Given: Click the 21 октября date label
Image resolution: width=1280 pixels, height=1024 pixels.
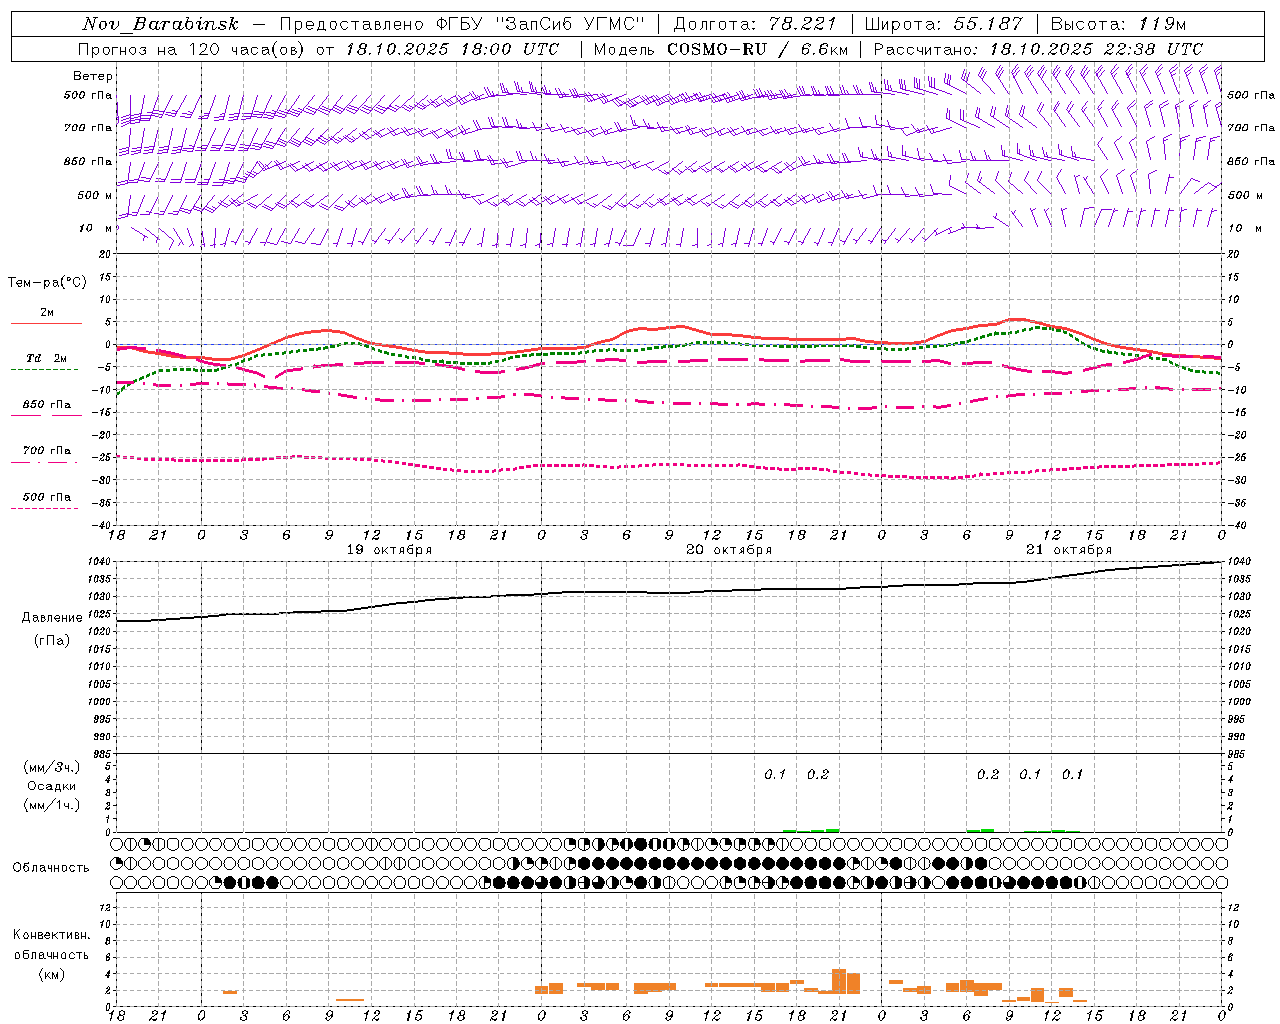Looking at the screenshot, I should 1069,550.
